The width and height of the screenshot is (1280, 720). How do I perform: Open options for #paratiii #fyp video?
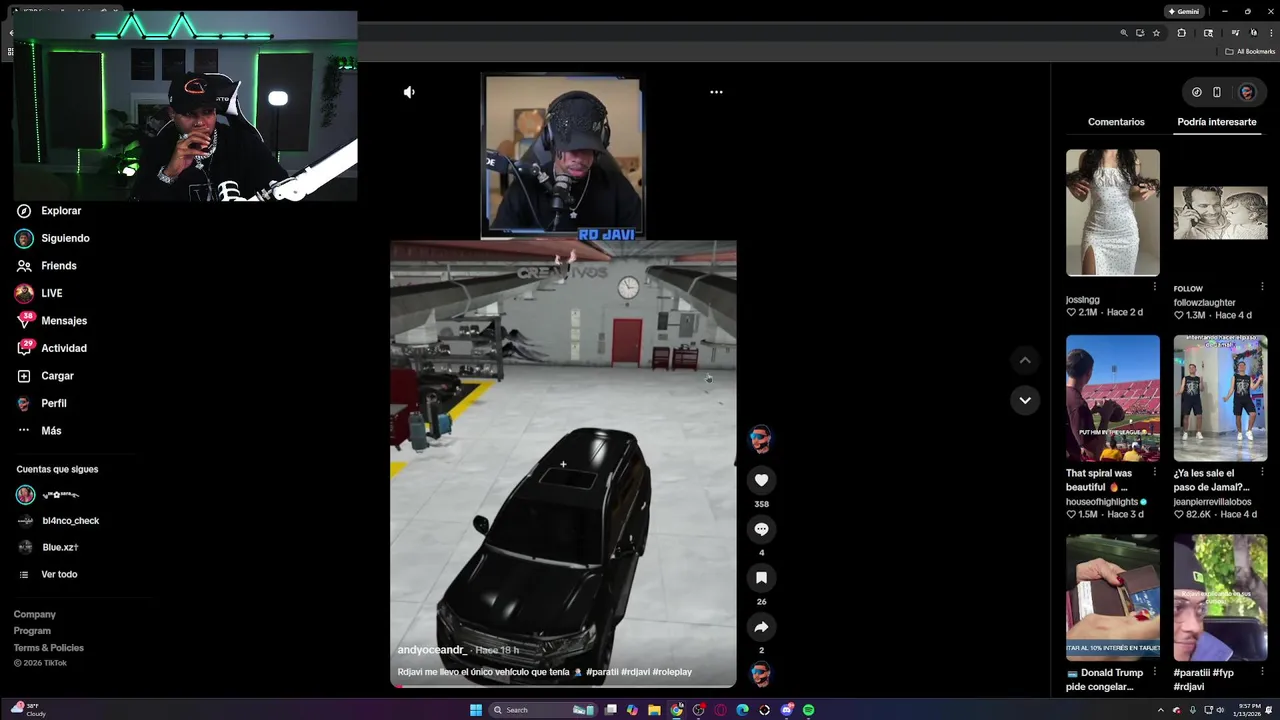[1262, 671]
